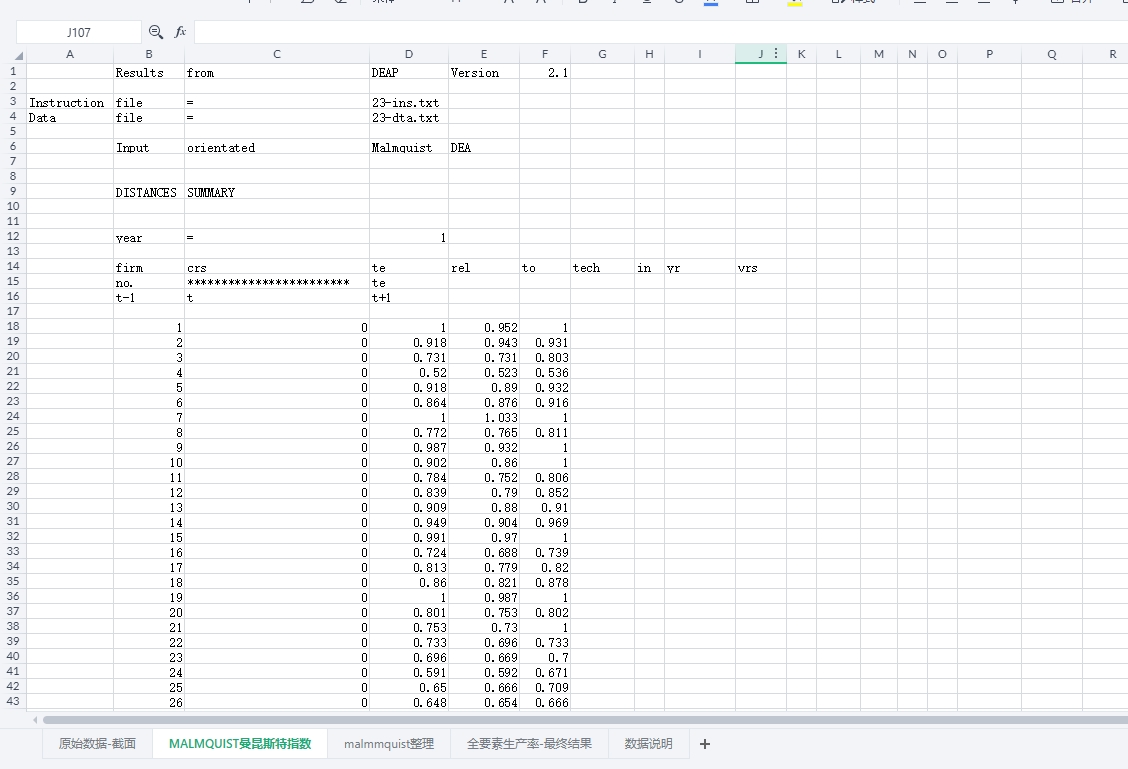Image resolution: width=1128 pixels, height=769 pixels.
Task: Click the 'orientated' cell
Action: pos(277,147)
